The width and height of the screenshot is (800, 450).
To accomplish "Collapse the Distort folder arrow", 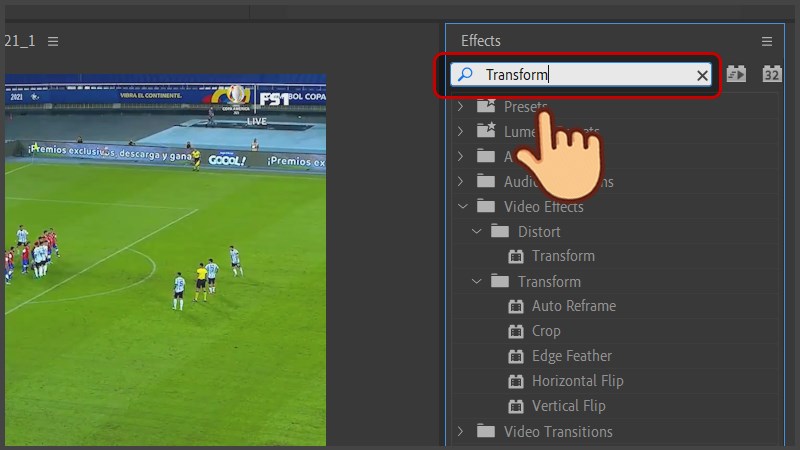I will [476, 232].
